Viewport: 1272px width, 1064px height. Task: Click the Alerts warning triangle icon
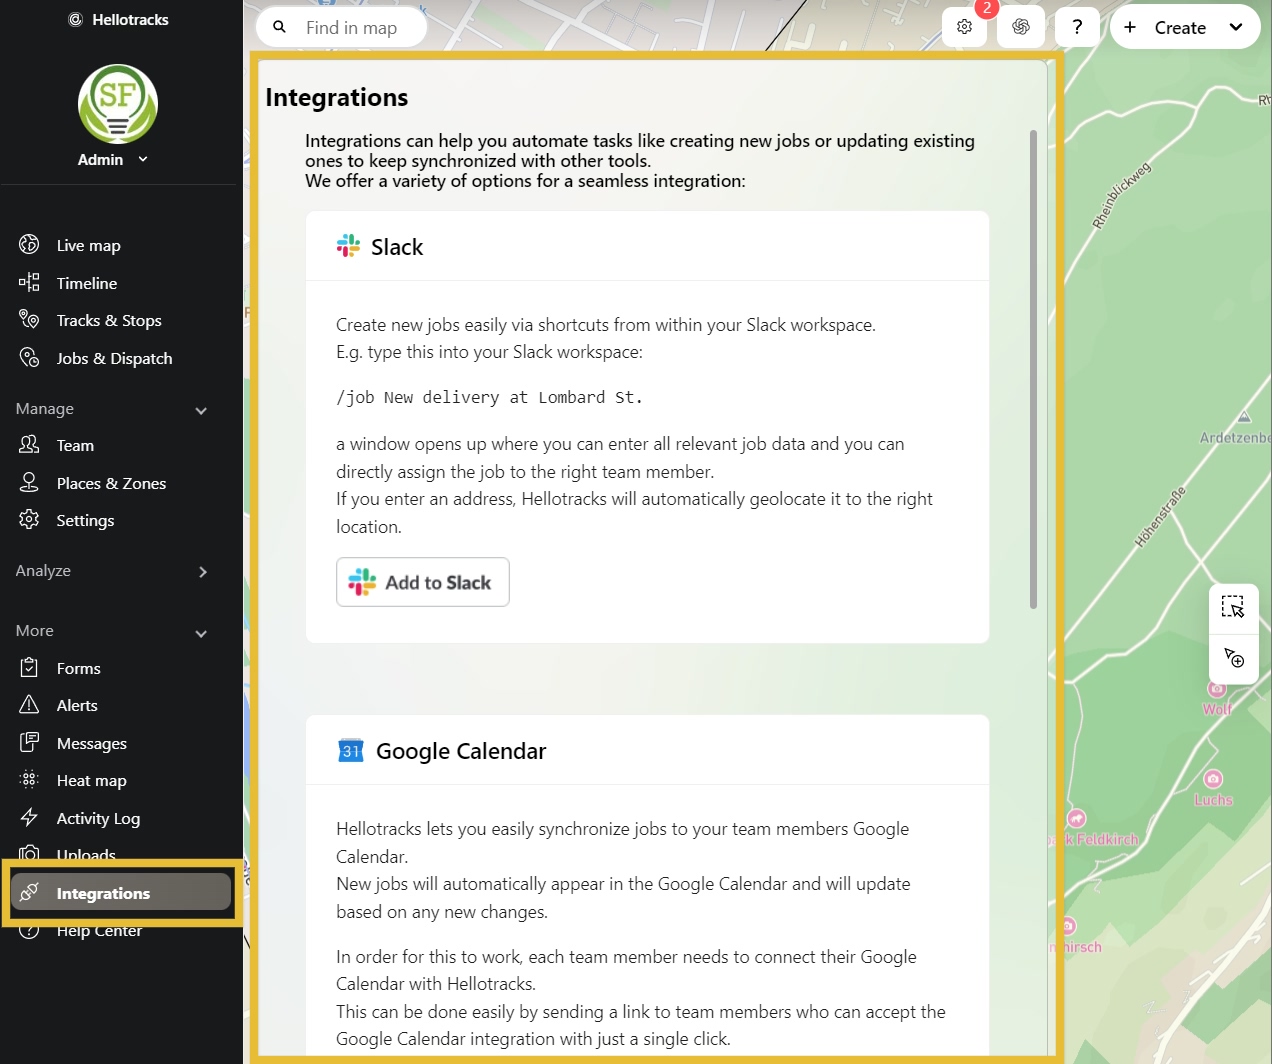(29, 704)
